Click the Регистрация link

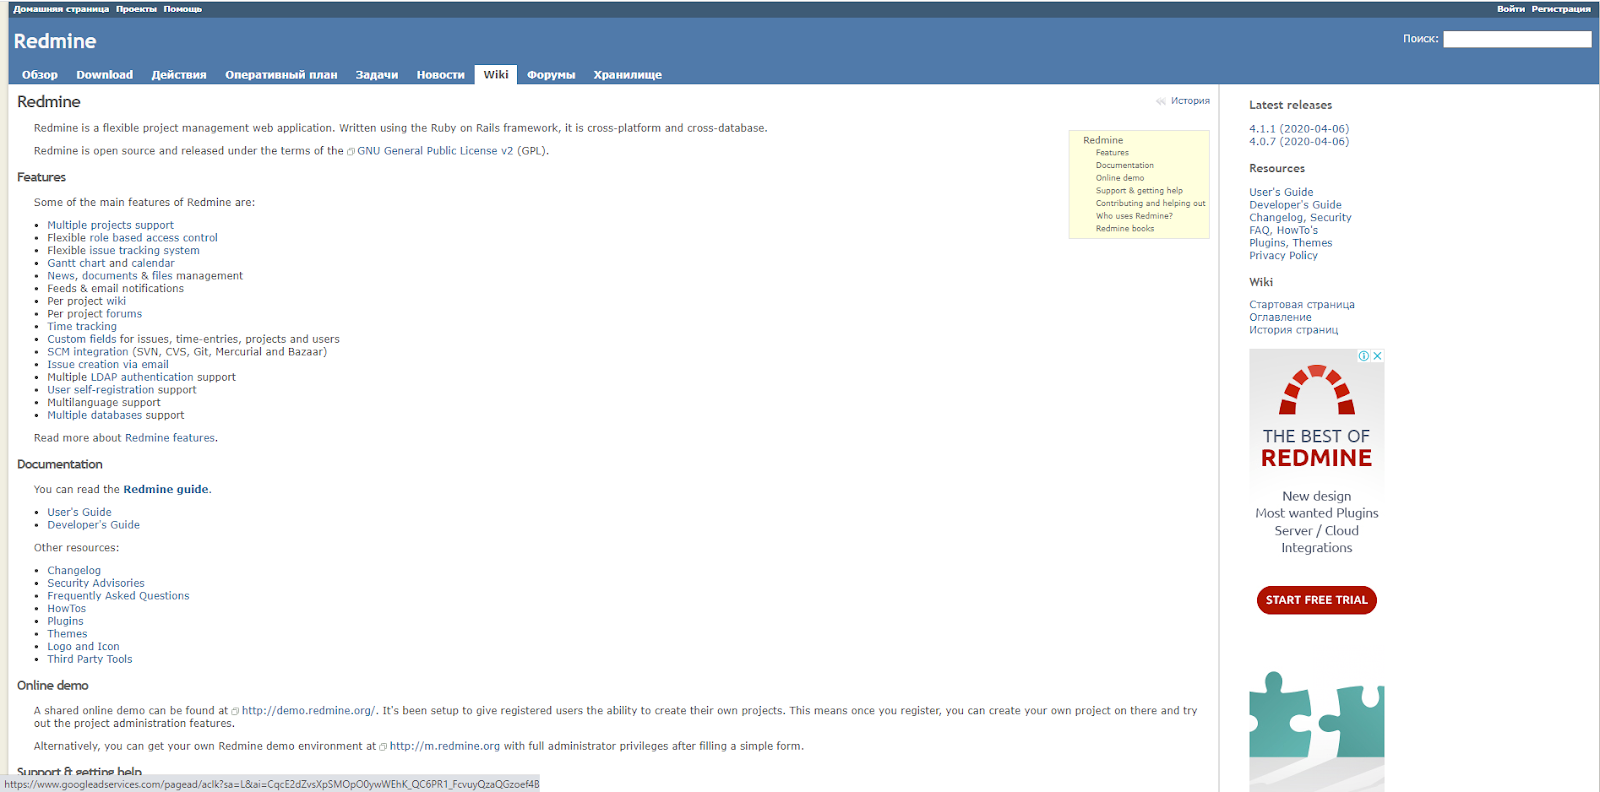click(1561, 9)
